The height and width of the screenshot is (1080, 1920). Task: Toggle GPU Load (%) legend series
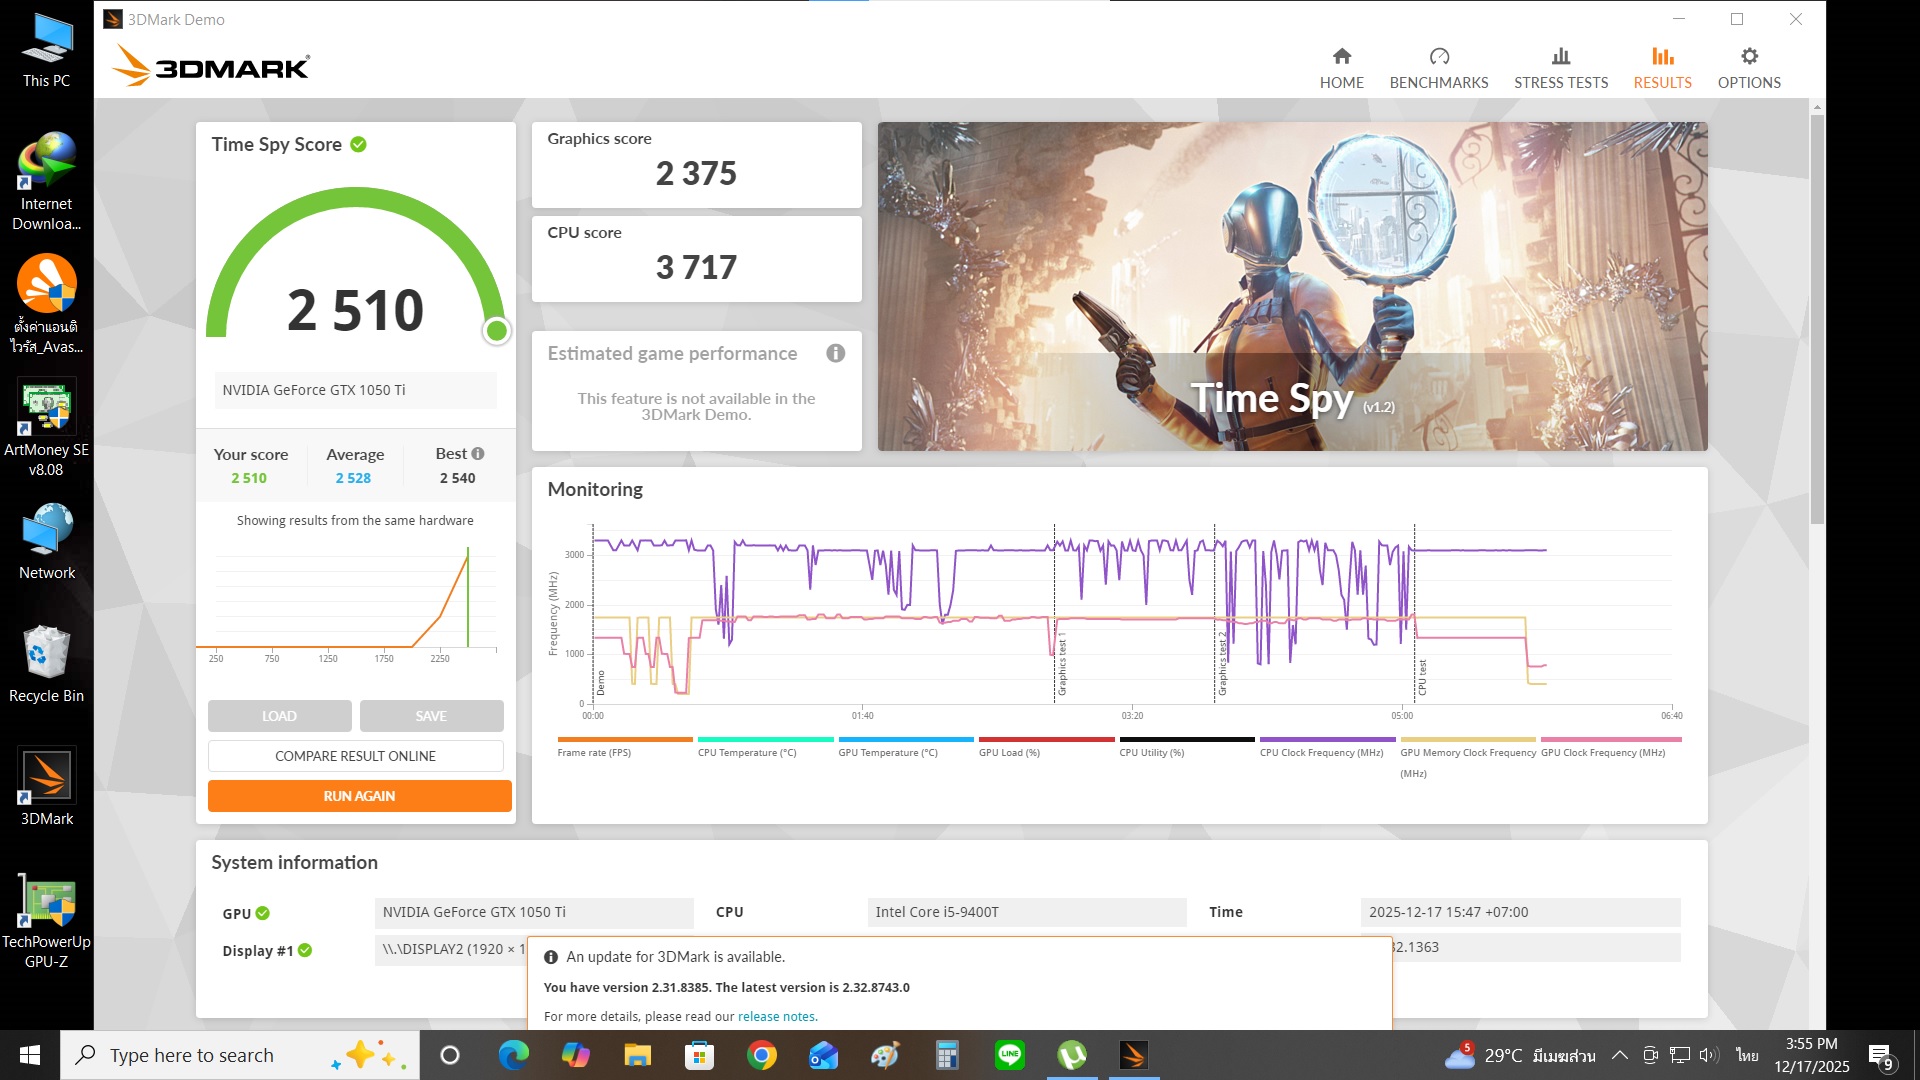pos(1009,752)
